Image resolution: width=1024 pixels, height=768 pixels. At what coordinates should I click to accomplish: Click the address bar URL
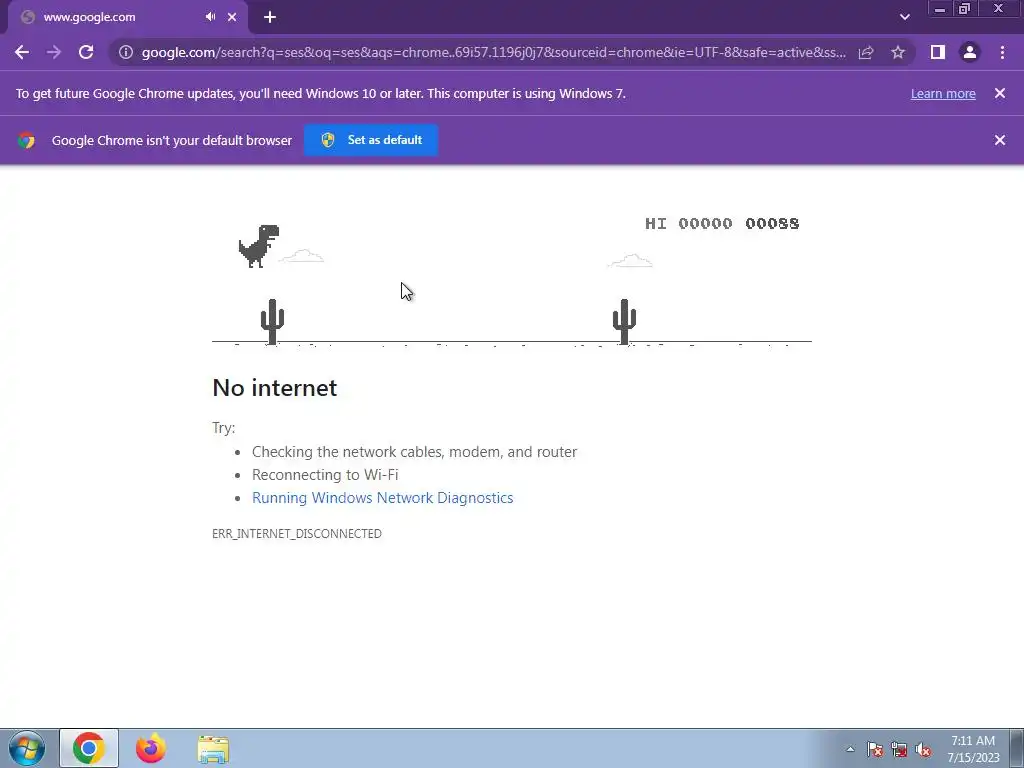coord(493,52)
